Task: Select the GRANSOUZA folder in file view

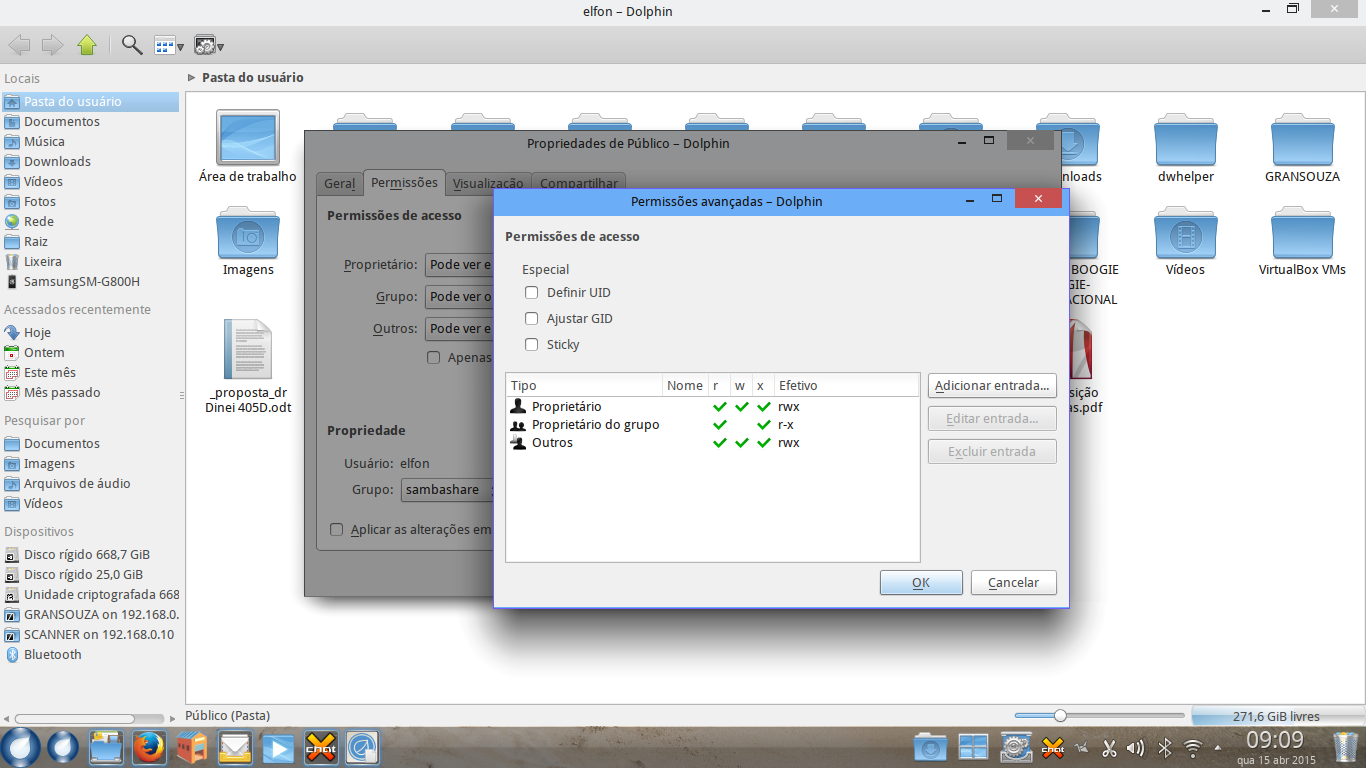Action: coord(1302,147)
